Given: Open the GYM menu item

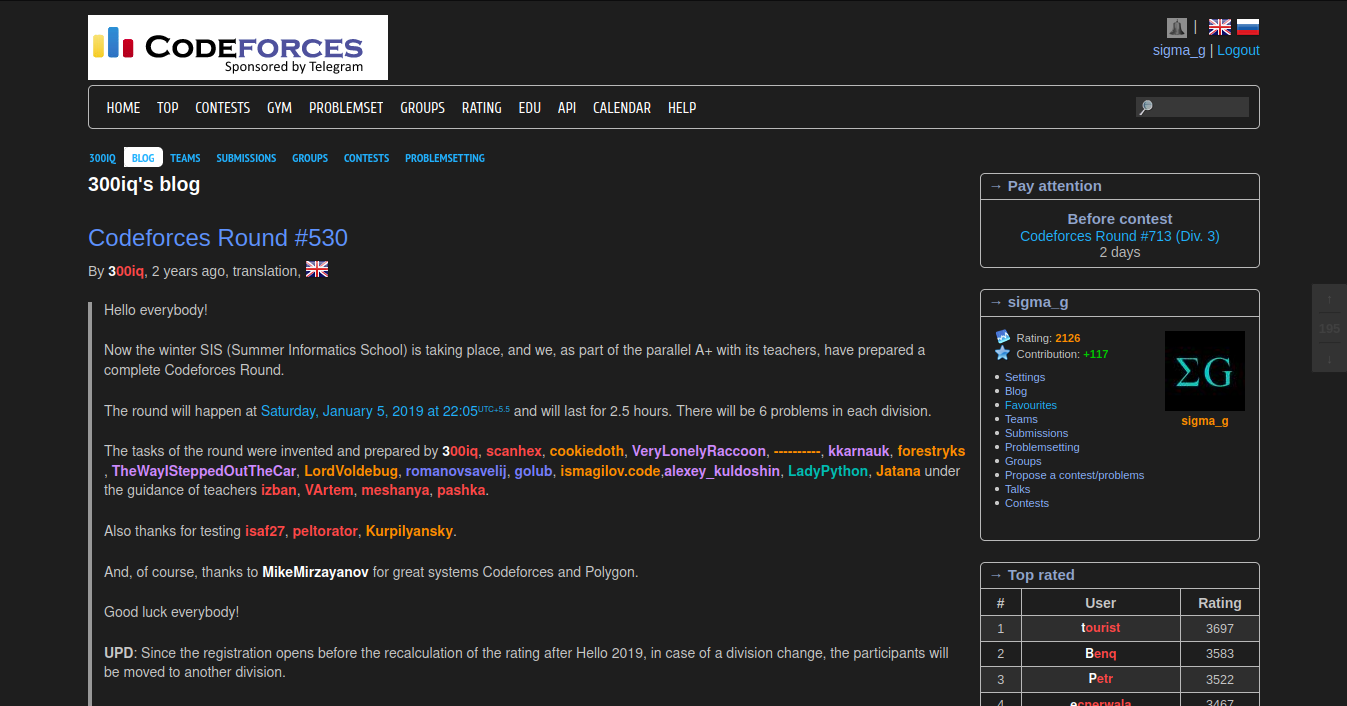Looking at the screenshot, I should [279, 107].
